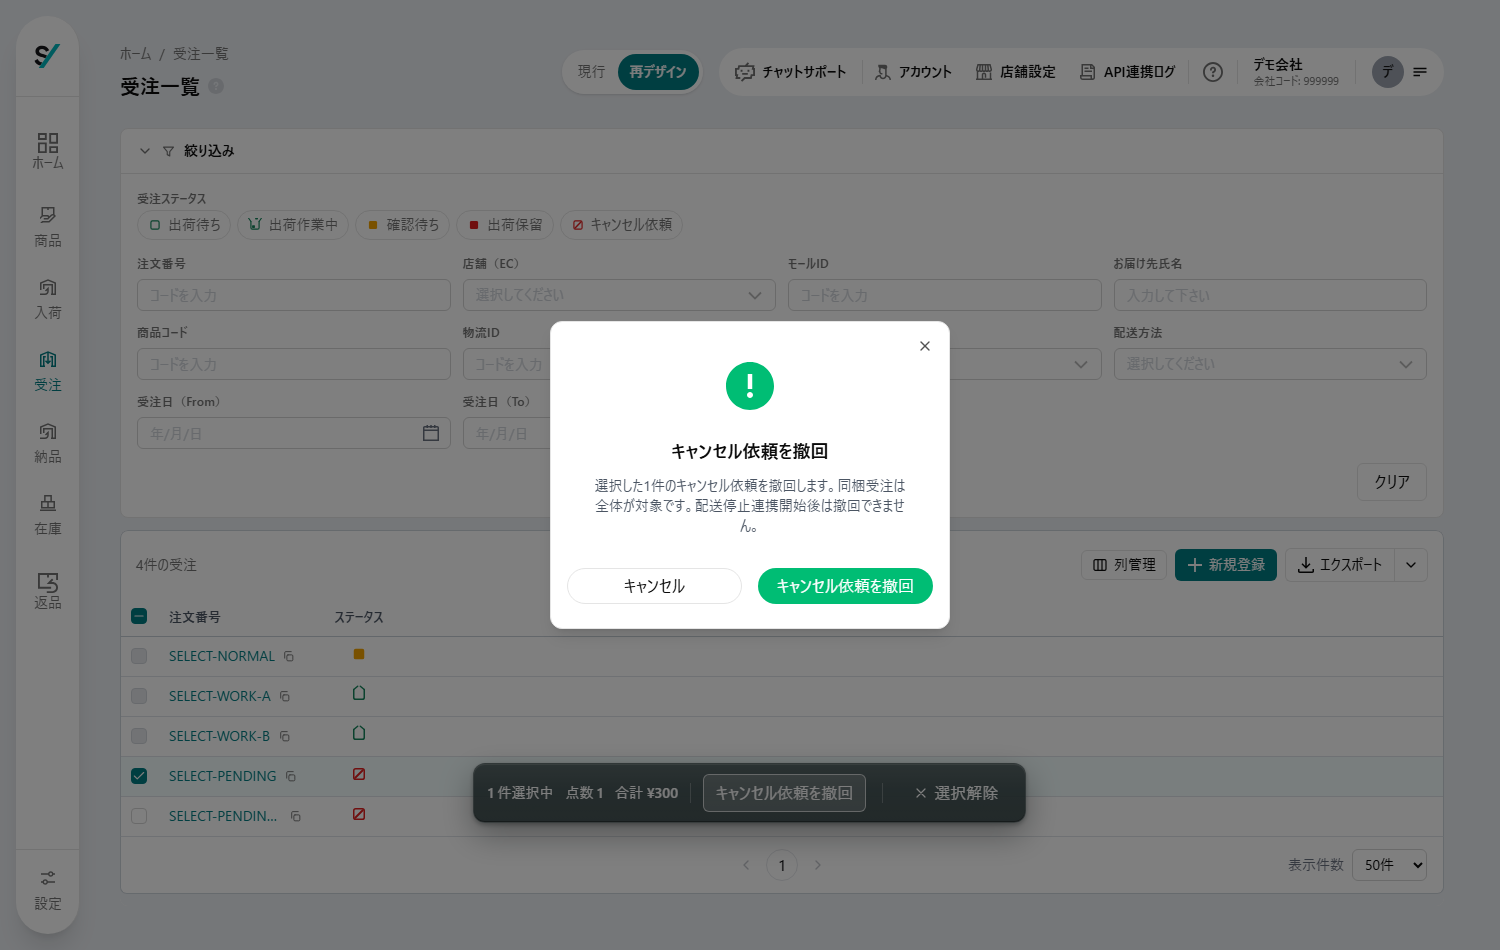The width and height of the screenshot is (1500, 950).
Task: Open the 店舗（EC） dropdown
Action: click(x=619, y=295)
